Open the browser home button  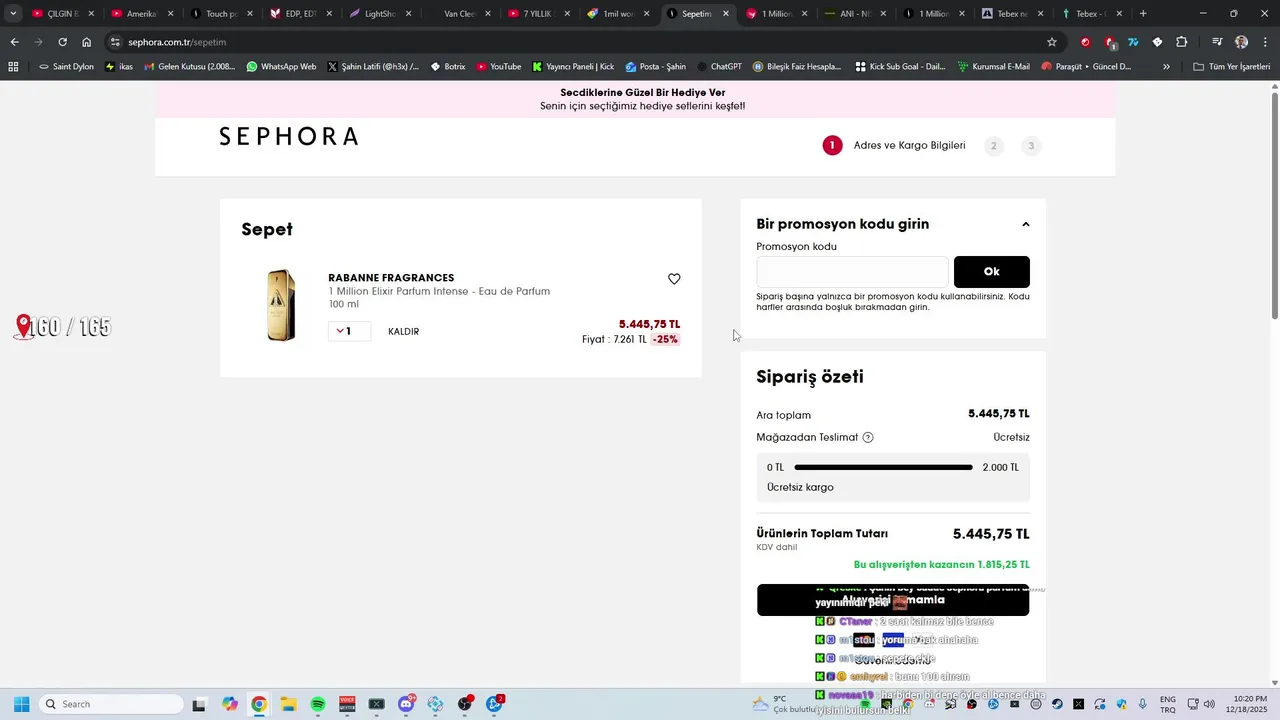pyautogui.click(x=87, y=42)
